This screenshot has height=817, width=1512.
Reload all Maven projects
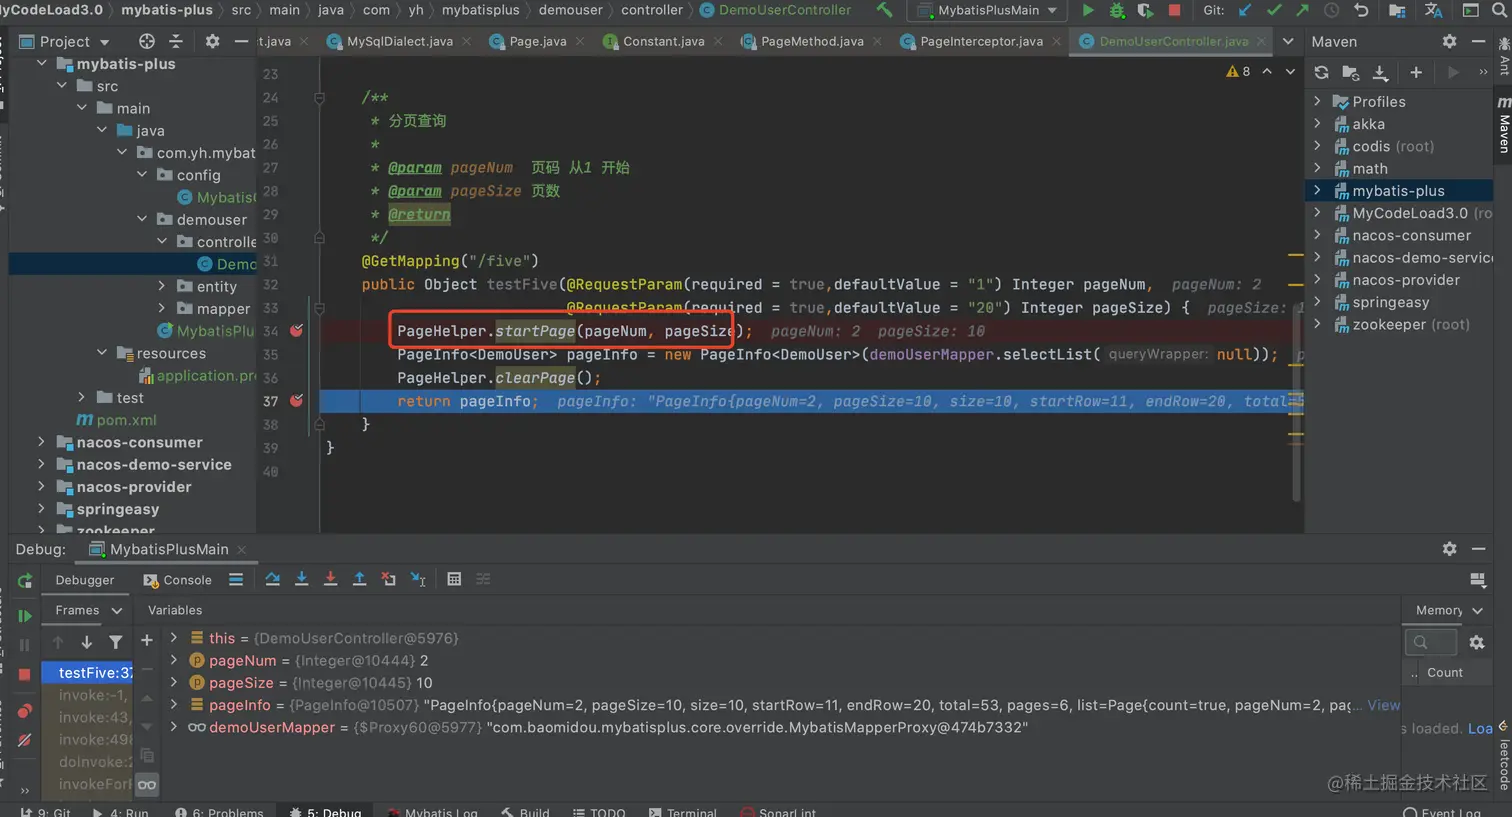click(1321, 72)
